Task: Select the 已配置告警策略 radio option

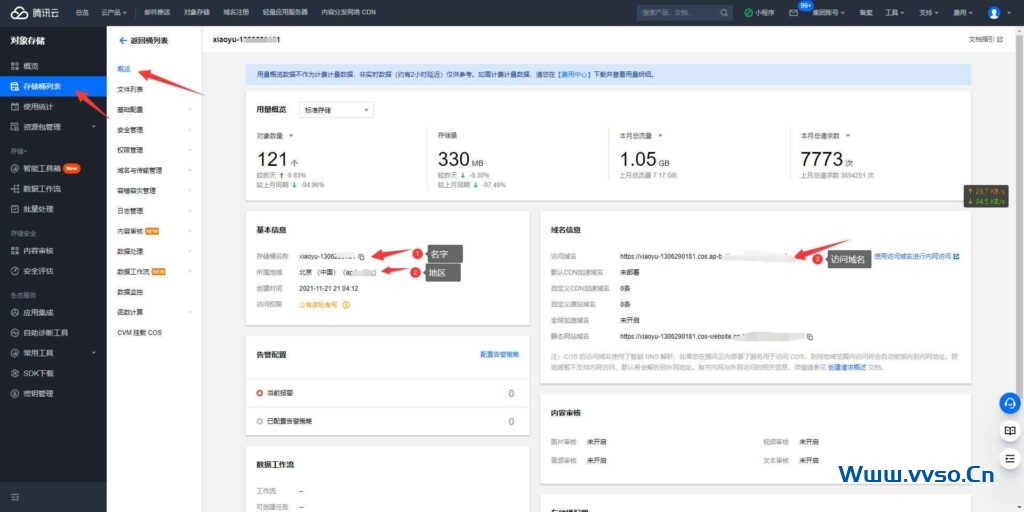Action: [x=260, y=422]
